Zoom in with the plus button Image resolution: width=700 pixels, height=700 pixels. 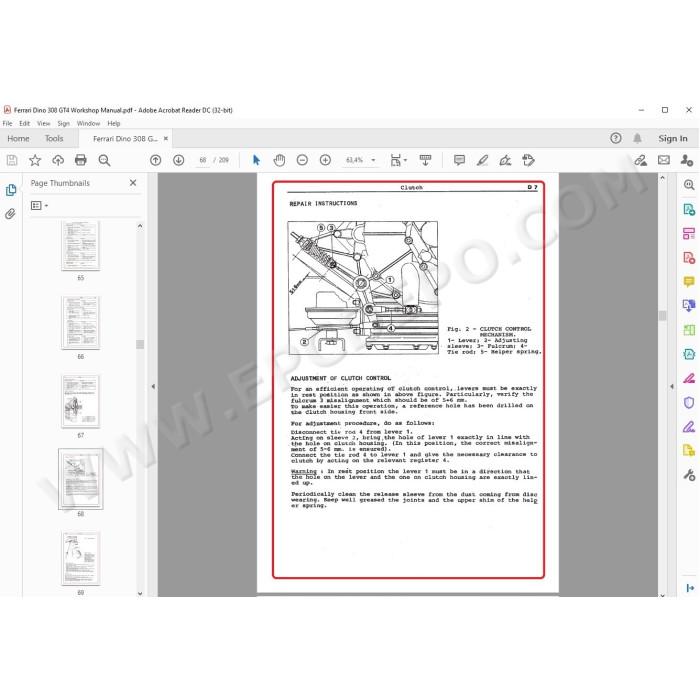point(325,160)
